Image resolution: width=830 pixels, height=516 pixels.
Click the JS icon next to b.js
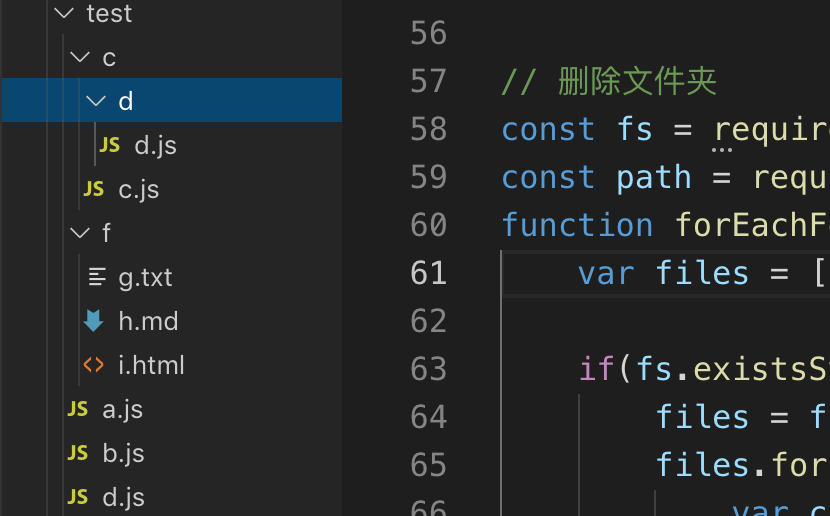(x=78, y=453)
